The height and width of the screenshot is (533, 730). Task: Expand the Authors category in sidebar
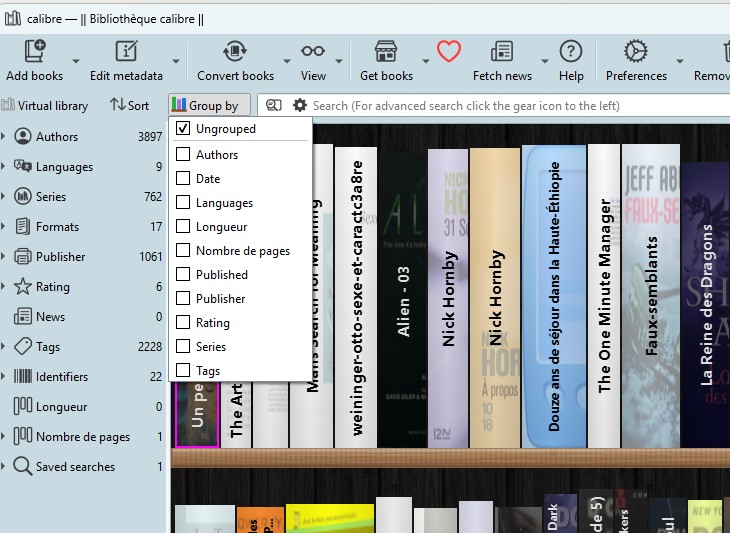click(4, 137)
